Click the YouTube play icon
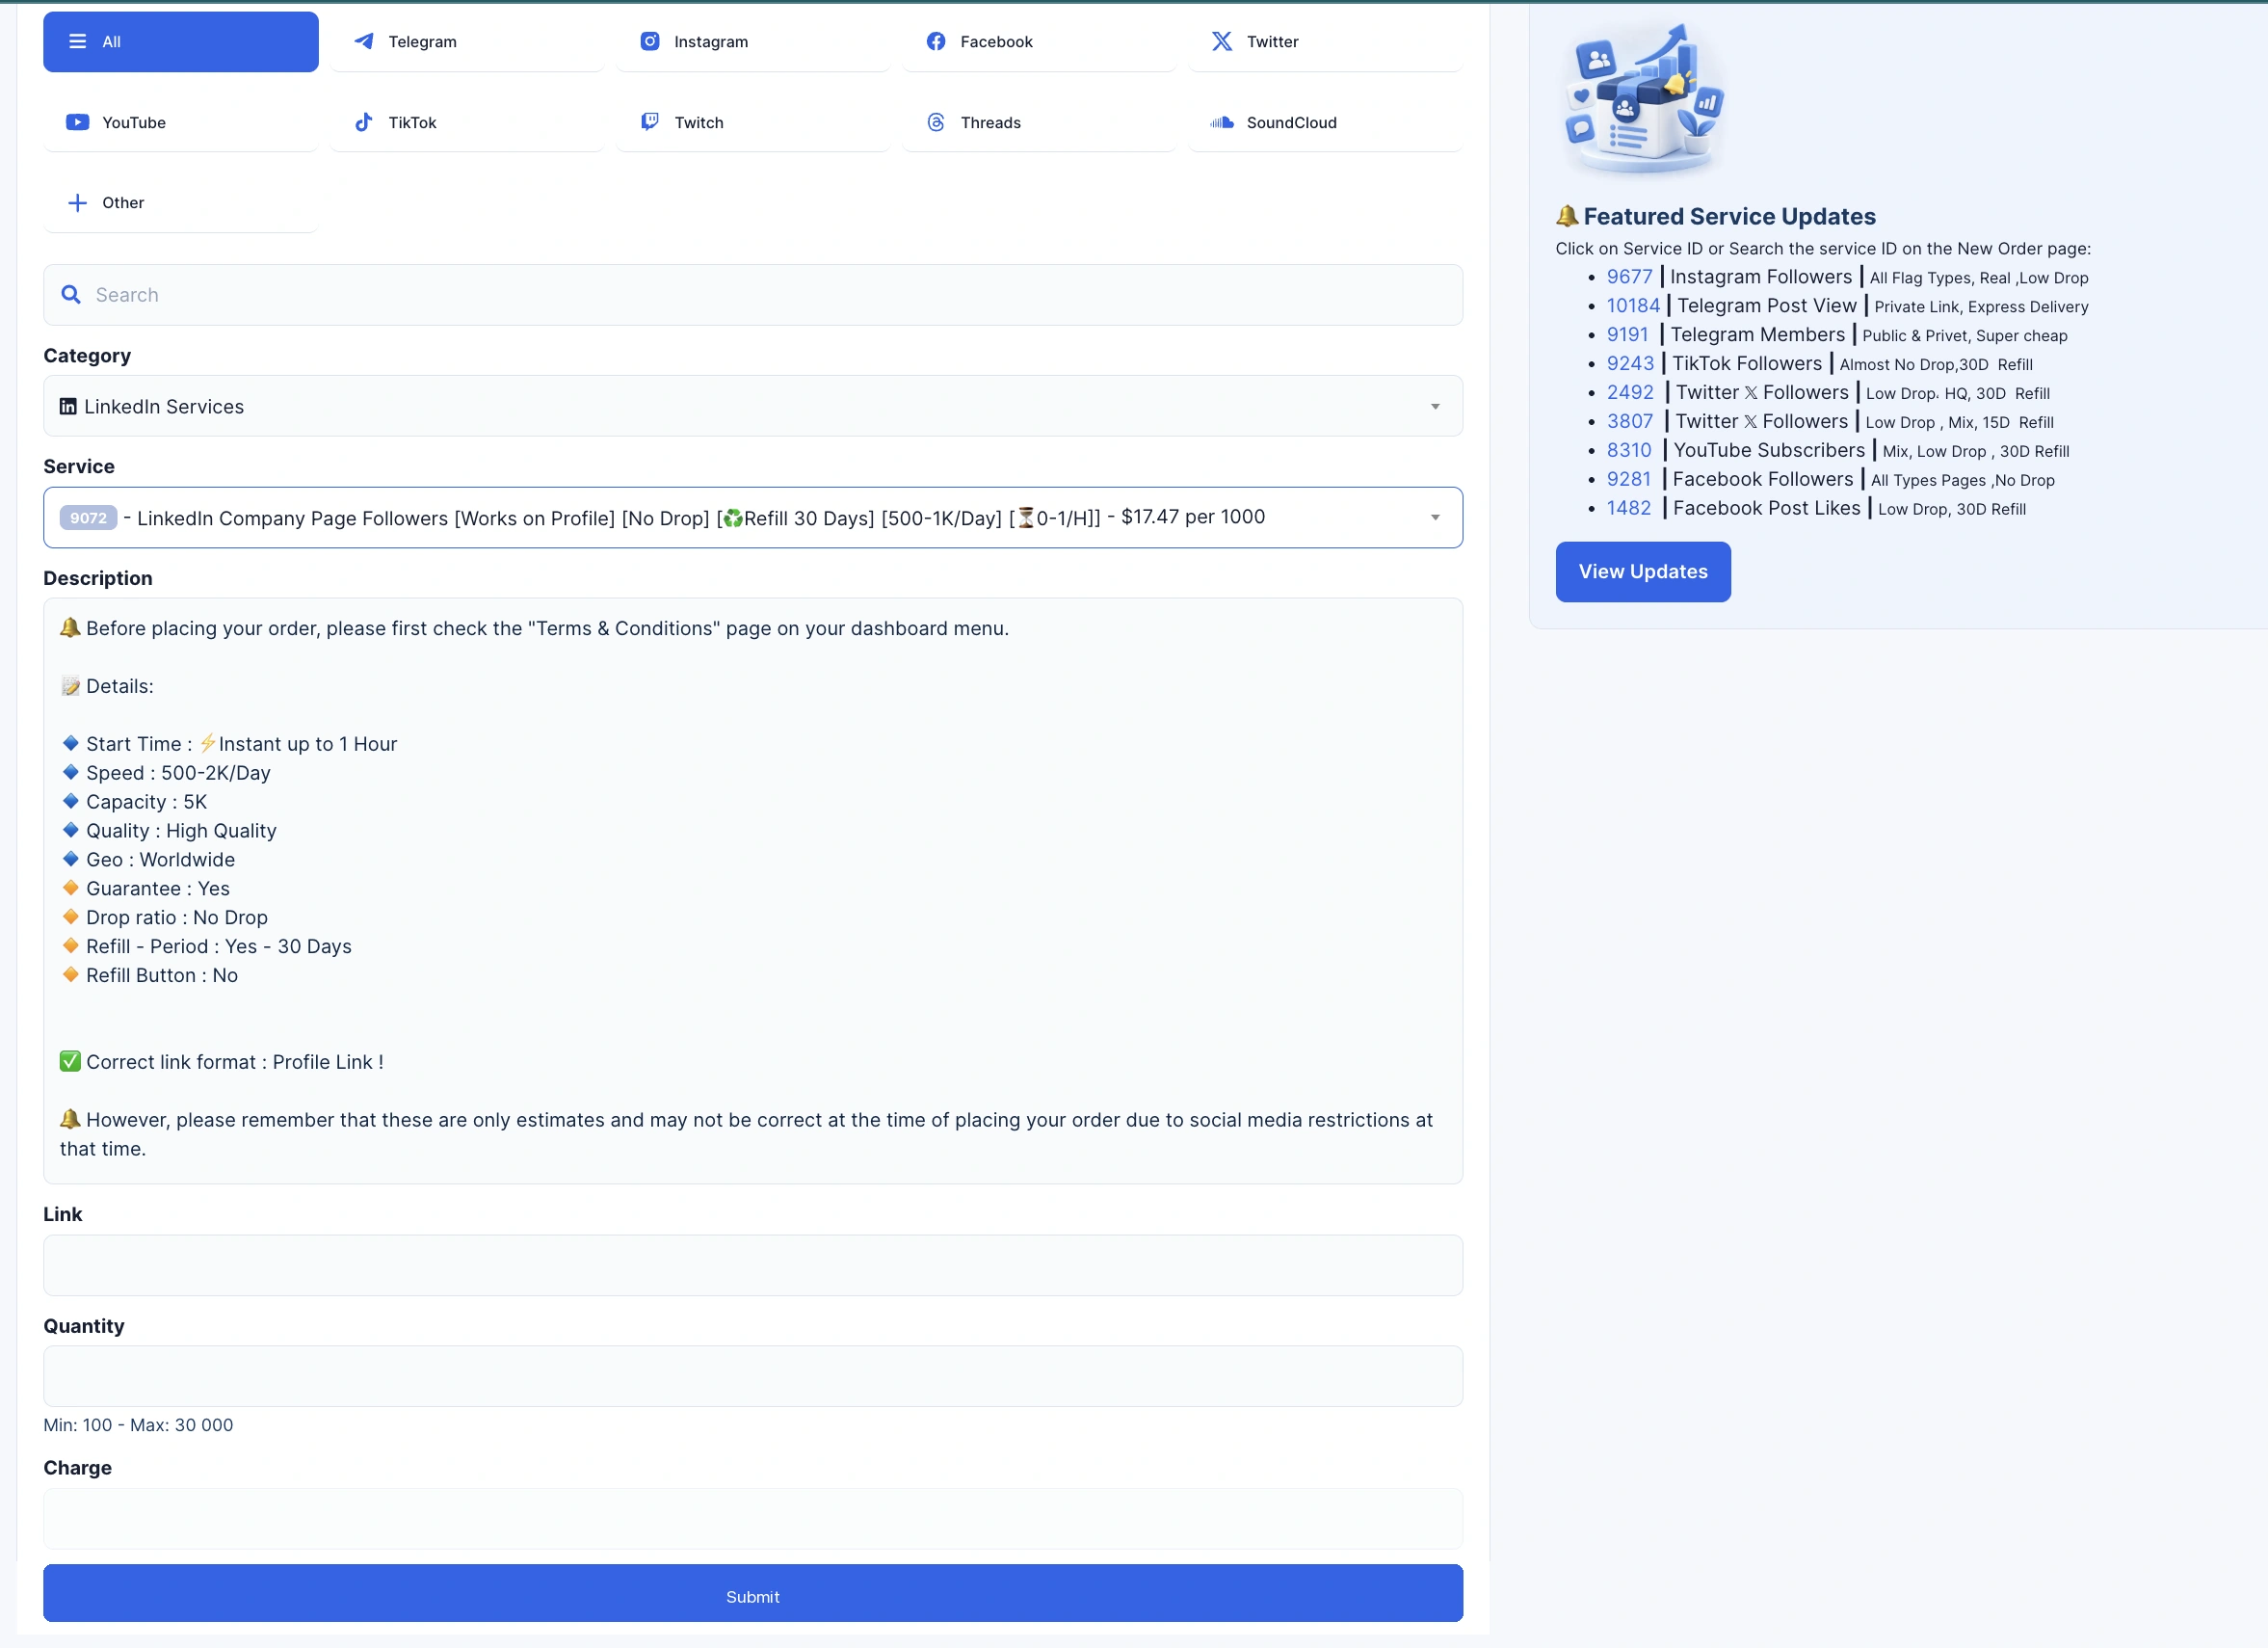This screenshot has height=1648, width=2268. click(77, 122)
